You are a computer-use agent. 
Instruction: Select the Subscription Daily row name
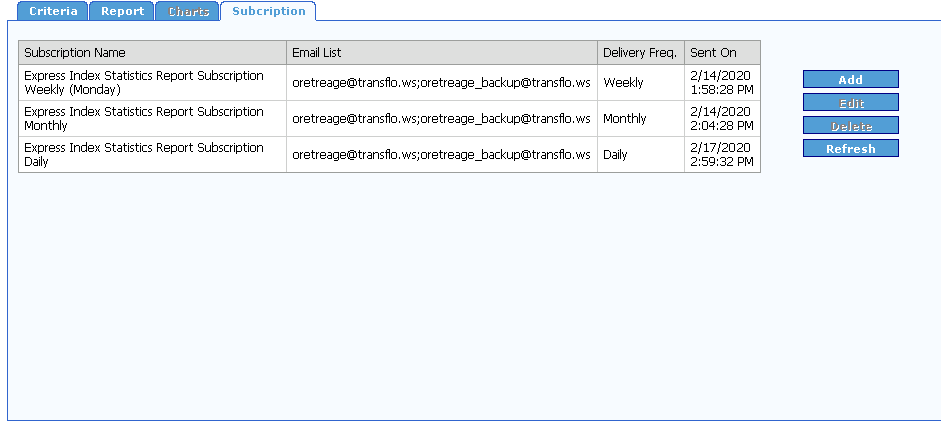(x=144, y=155)
